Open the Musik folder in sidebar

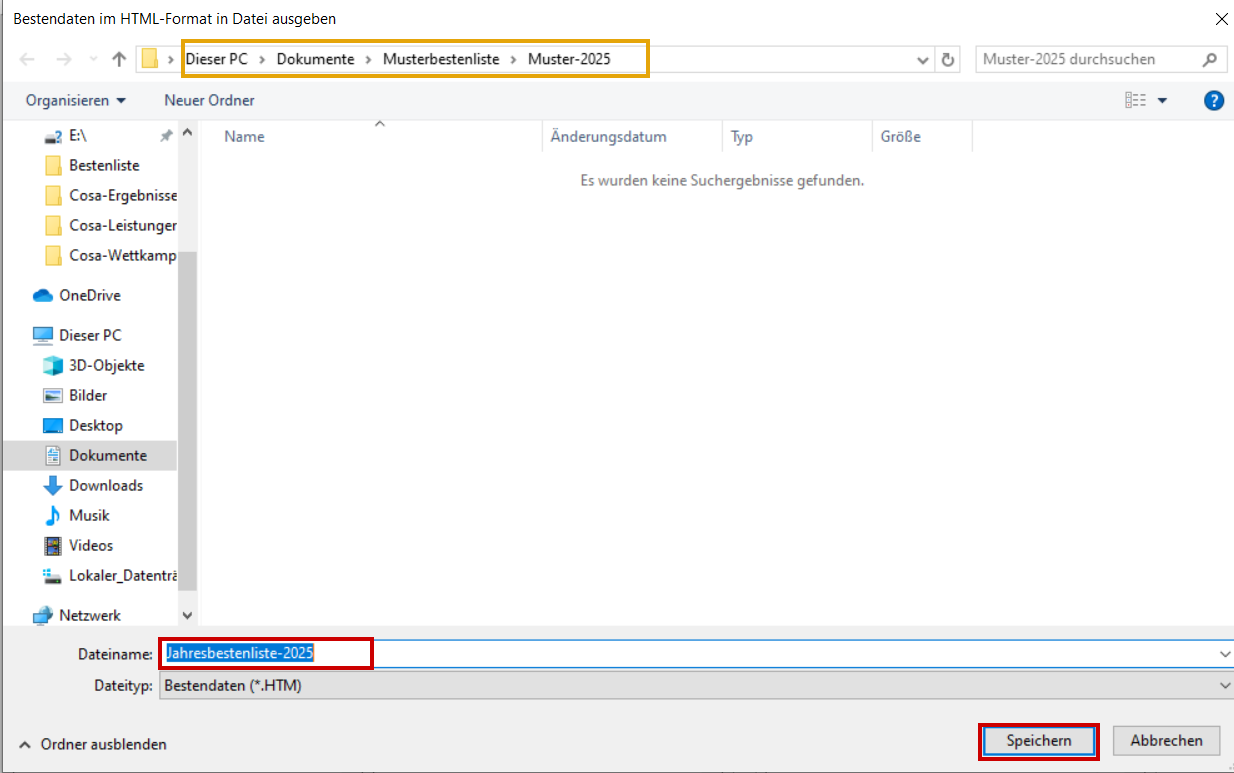89,515
